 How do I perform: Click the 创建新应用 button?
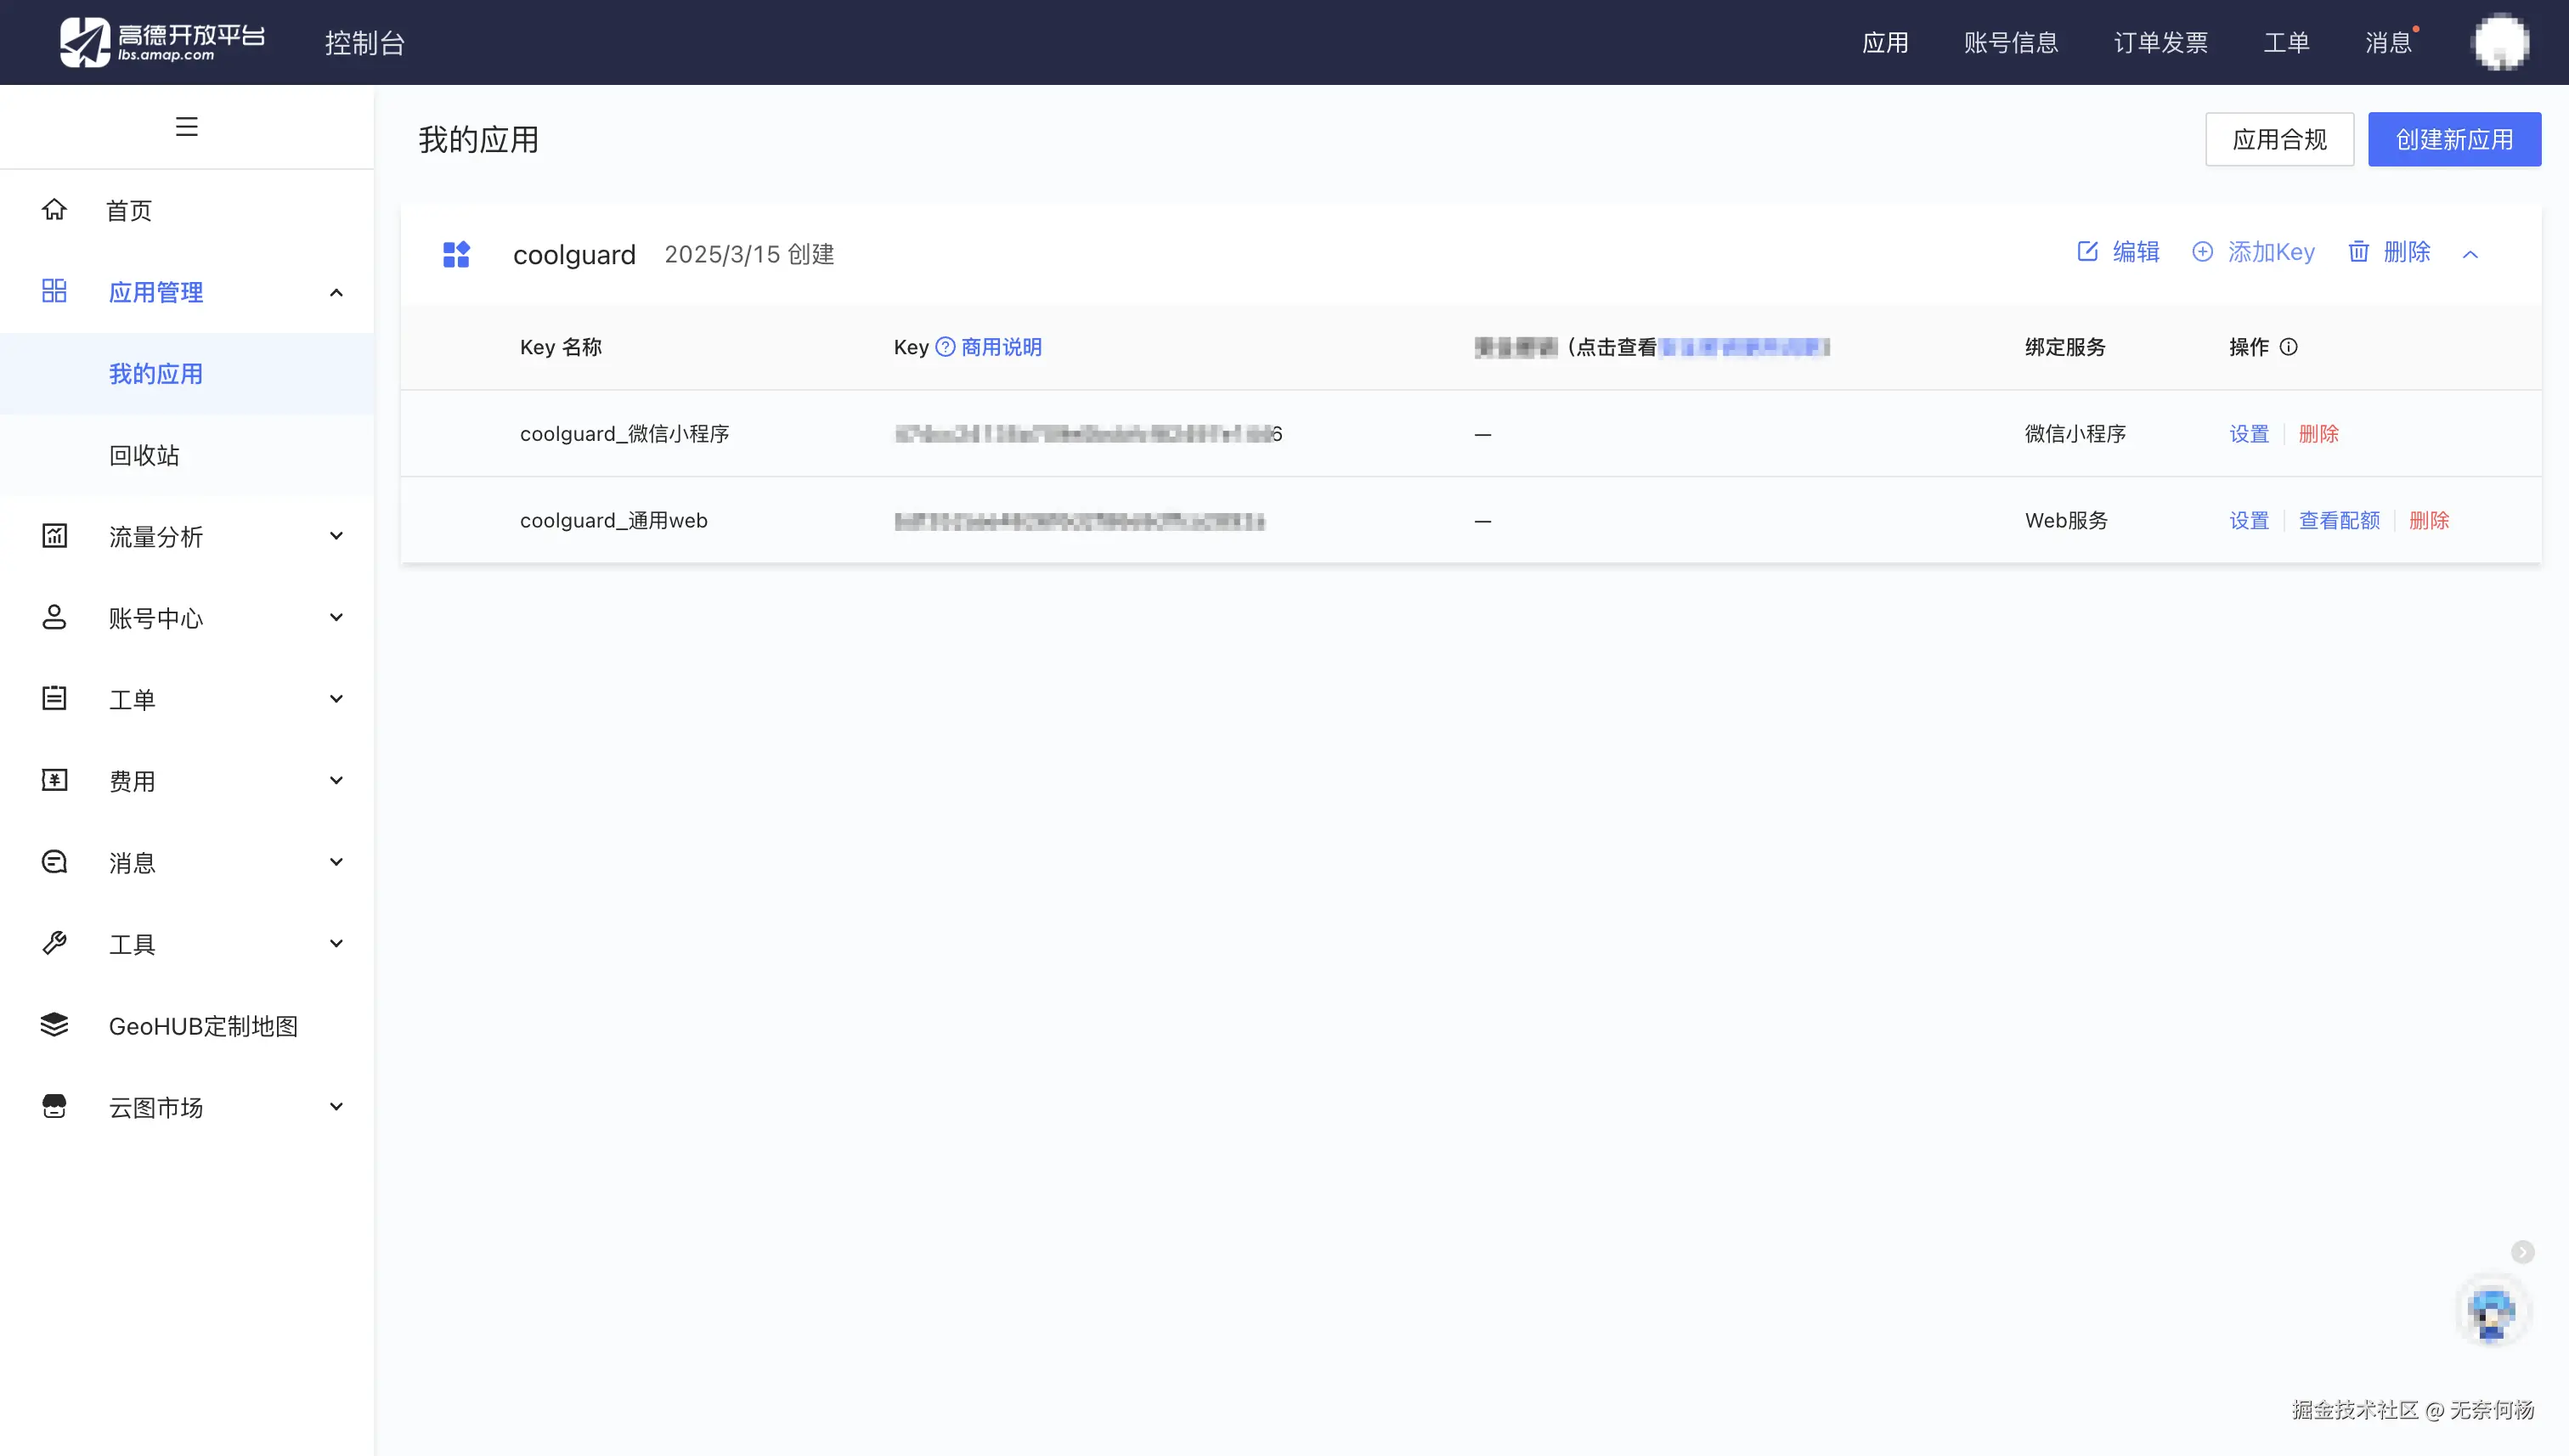2453,139
